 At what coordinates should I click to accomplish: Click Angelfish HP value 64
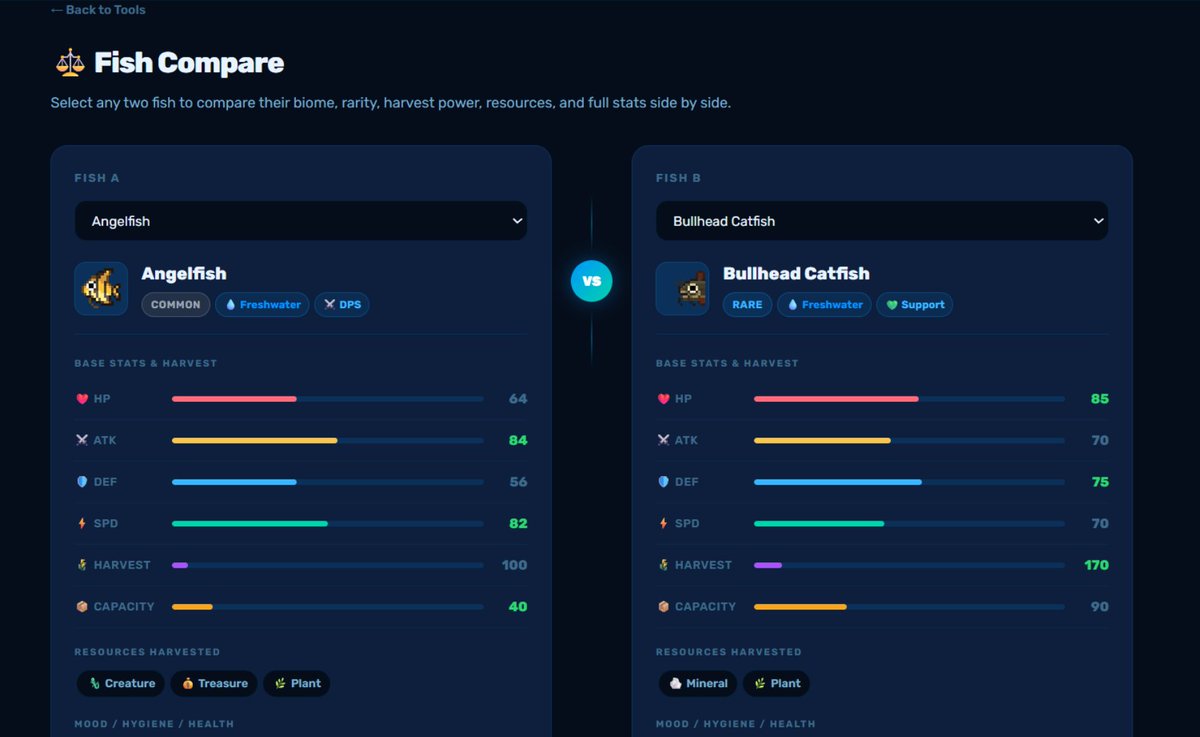coord(518,399)
